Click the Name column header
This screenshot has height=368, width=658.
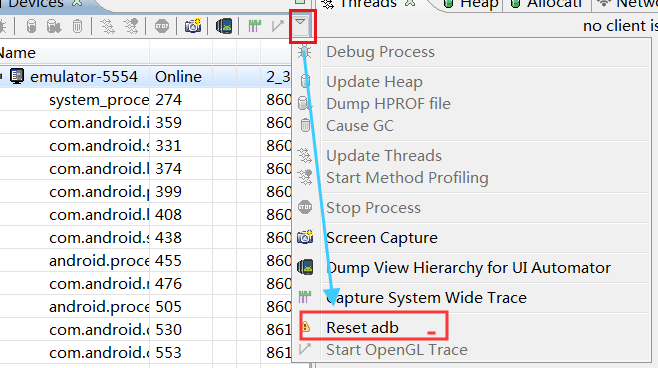74,53
